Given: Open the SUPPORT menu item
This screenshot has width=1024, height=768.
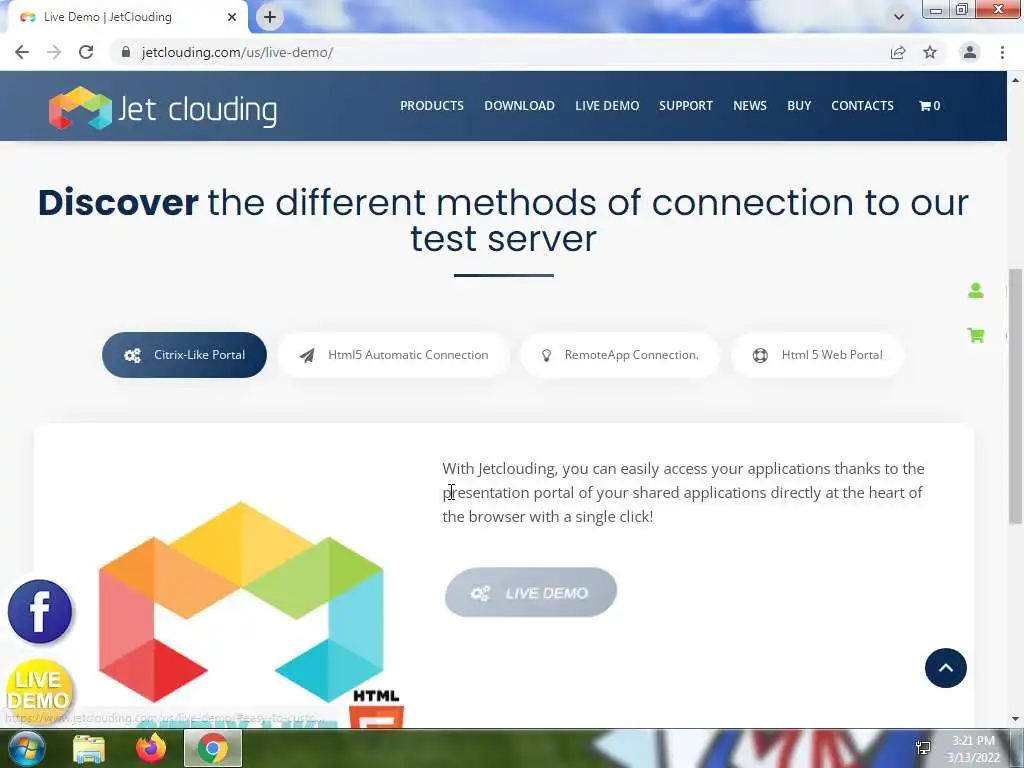Looking at the screenshot, I should click(x=686, y=106).
